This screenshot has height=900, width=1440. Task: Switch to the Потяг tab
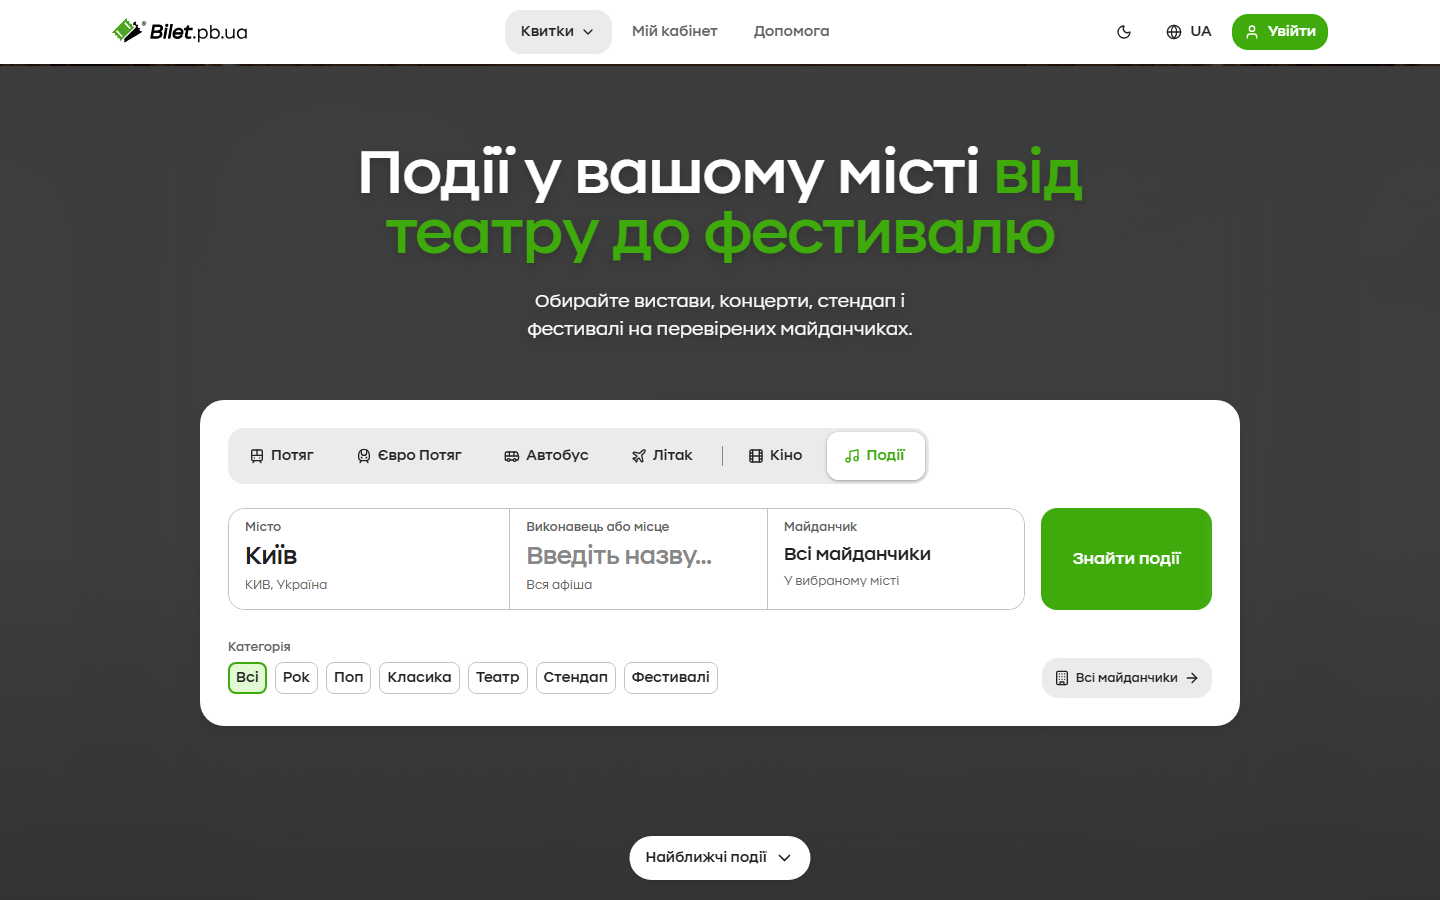tap(282, 456)
